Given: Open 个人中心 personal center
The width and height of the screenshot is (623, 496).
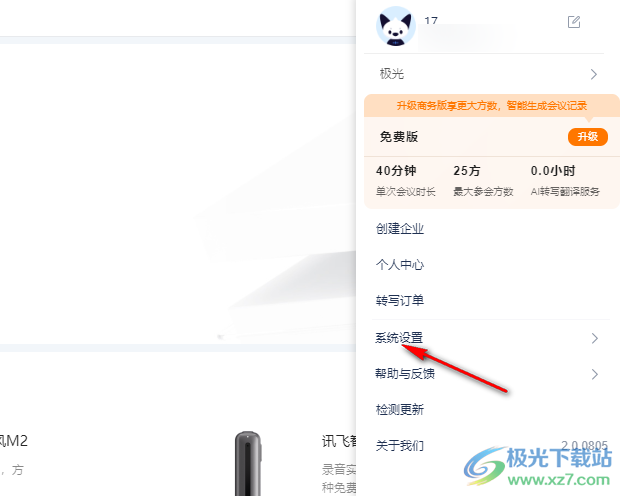Looking at the screenshot, I should 400,265.
